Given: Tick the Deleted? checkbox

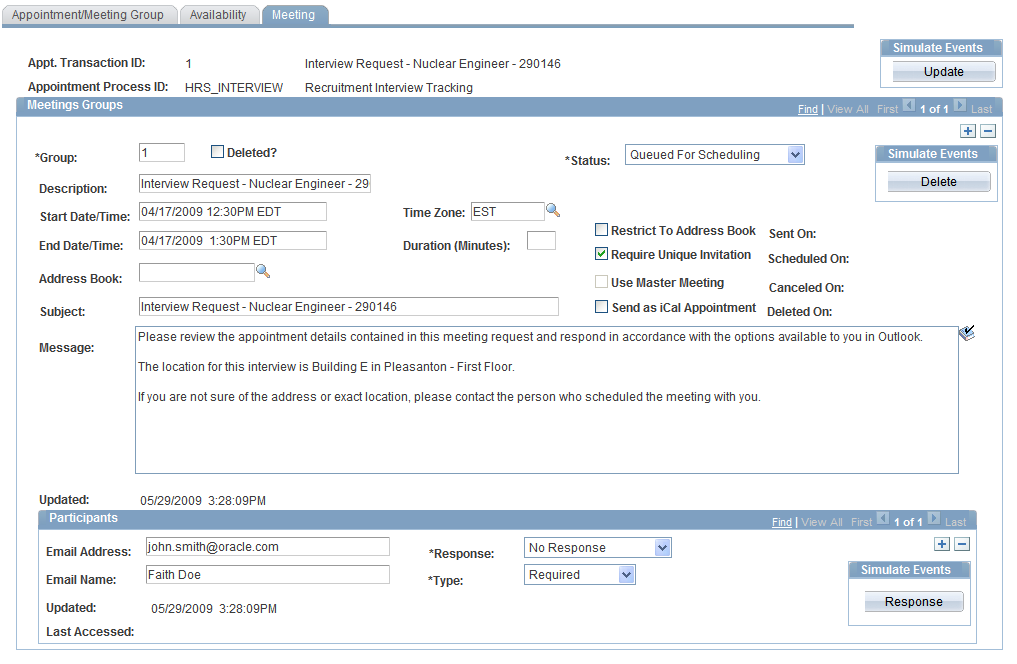Looking at the screenshot, I should pyautogui.click(x=217, y=152).
